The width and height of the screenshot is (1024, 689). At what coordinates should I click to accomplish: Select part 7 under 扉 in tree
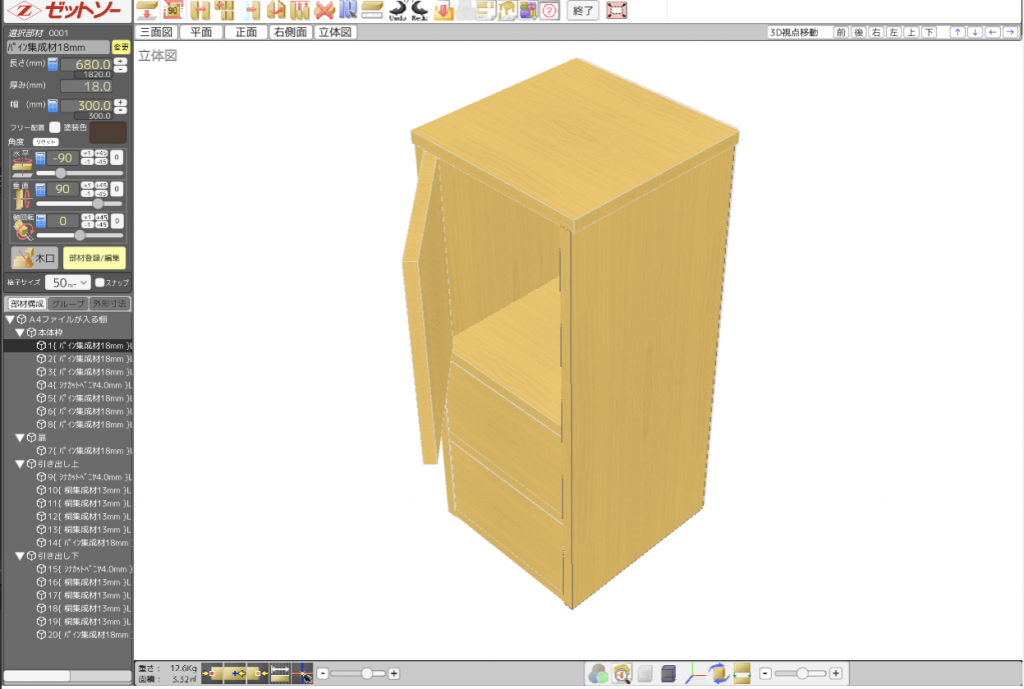pyautogui.click(x=84, y=451)
